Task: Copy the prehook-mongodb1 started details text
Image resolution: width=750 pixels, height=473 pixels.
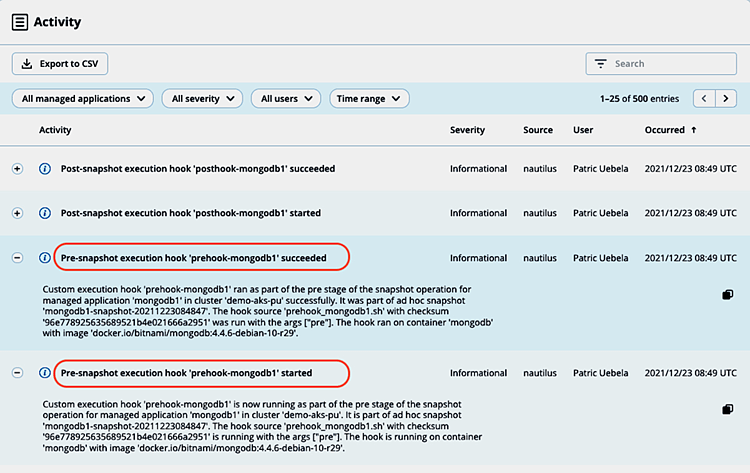Action: tap(727, 410)
